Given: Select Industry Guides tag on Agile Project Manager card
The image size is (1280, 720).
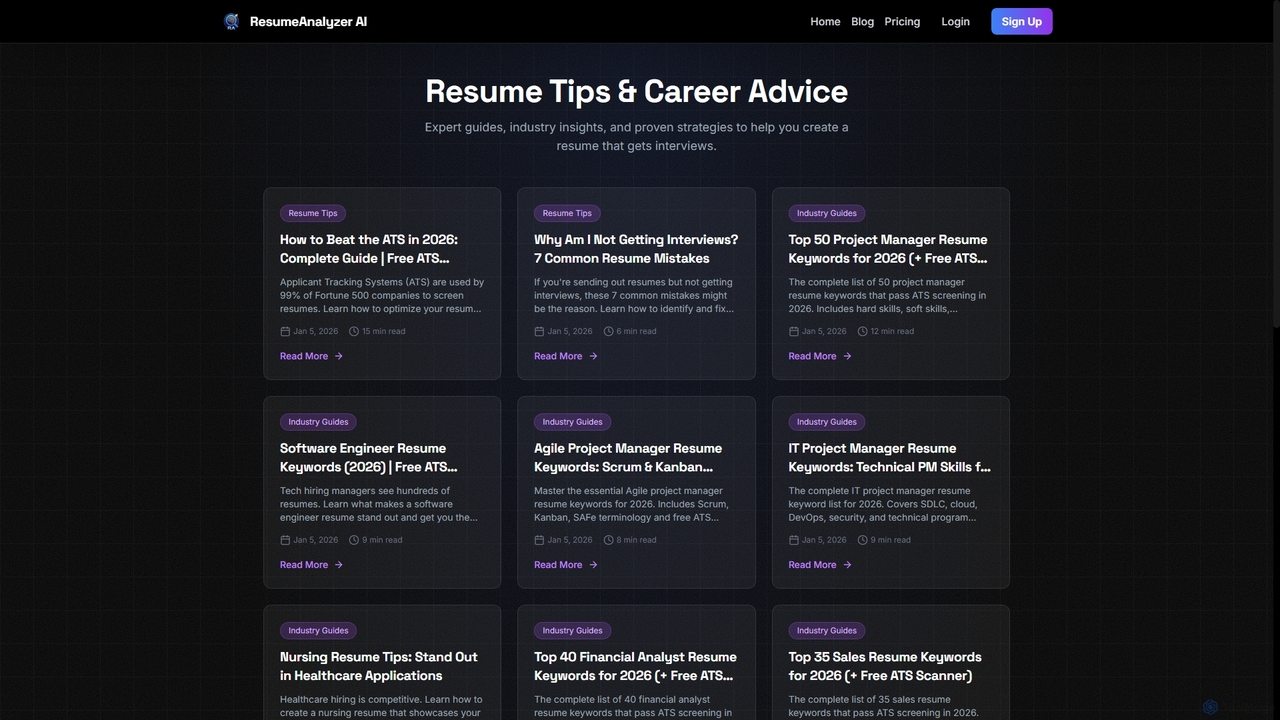Looking at the screenshot, I should click(x=572, y=422).
